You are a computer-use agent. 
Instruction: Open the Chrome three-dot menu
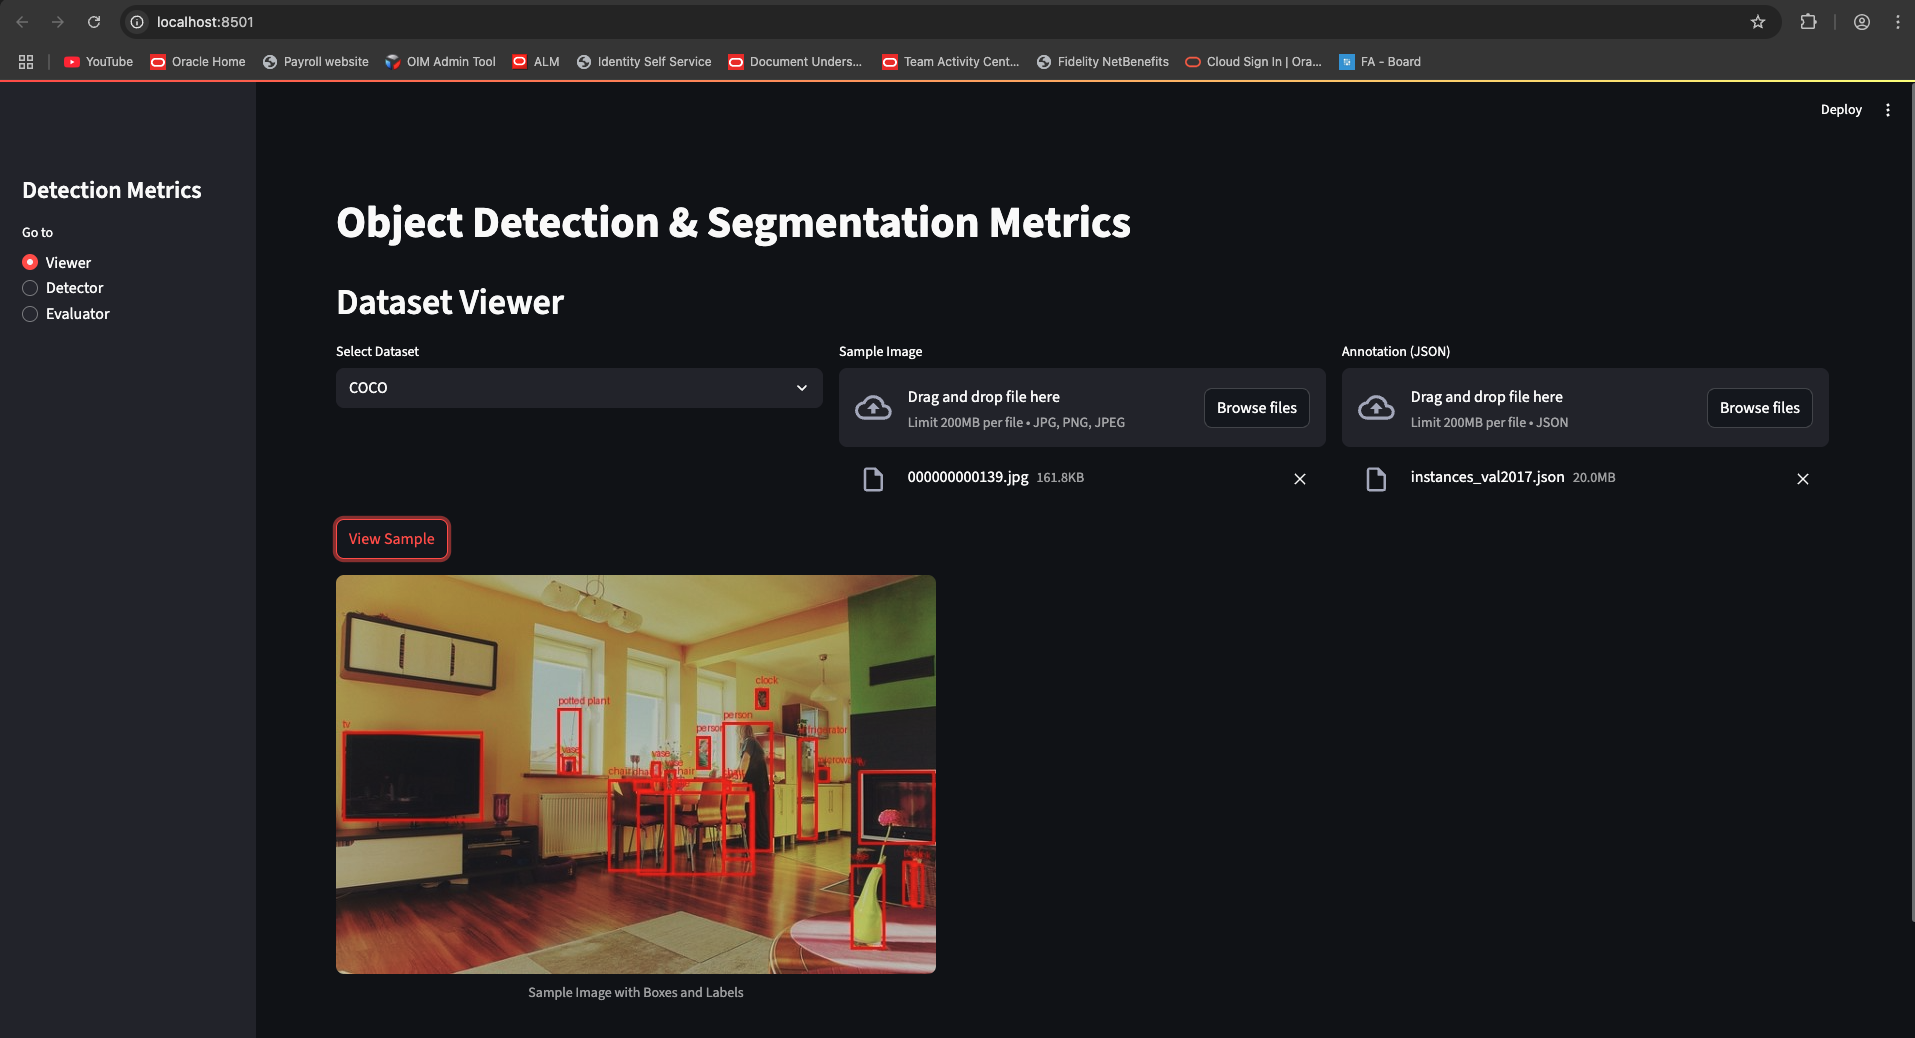point(1897,22)
